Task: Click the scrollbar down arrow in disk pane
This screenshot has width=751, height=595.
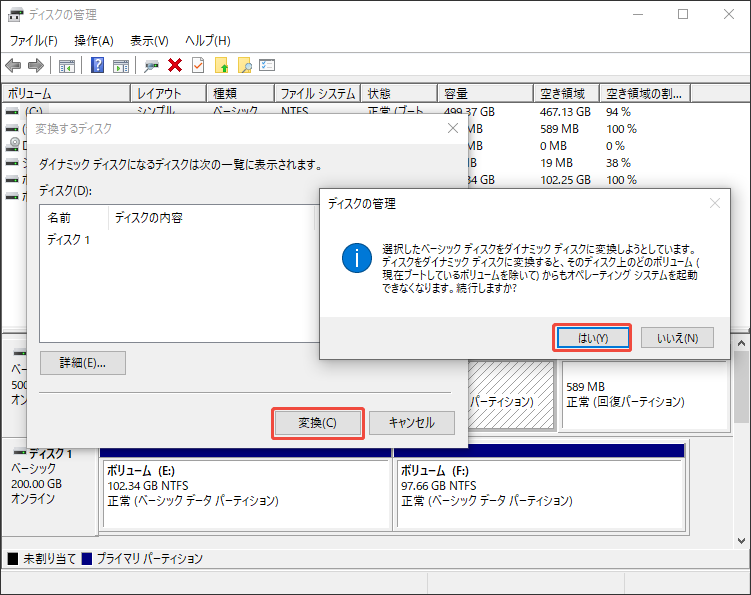Action: pos(741,541)
